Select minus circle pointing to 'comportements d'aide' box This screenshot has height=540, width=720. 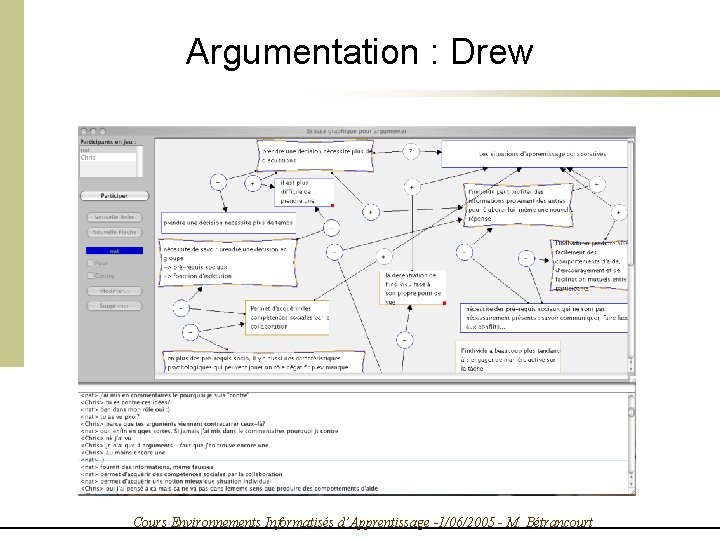(526, 258)
